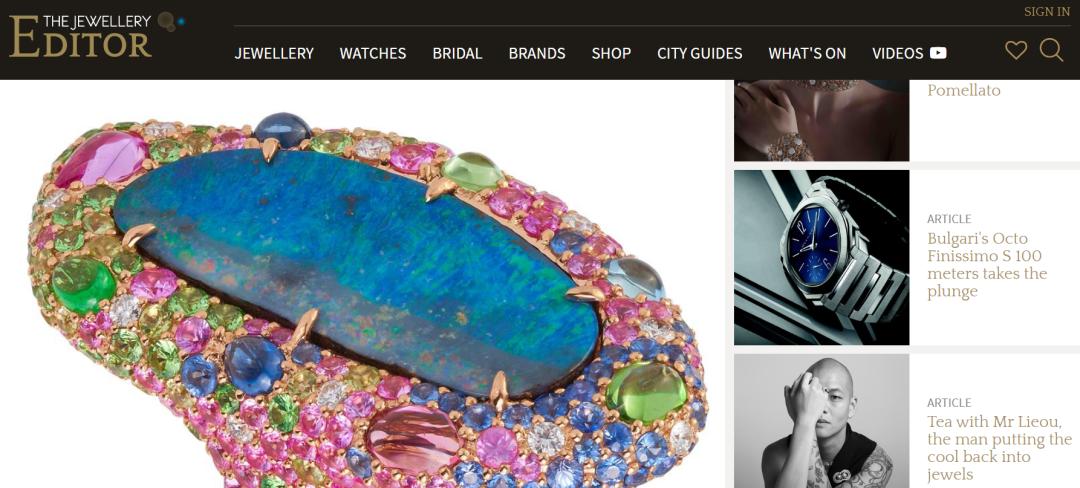This screenshot has height=488, width=1080.
Task: Open the Tea with Mr Lieou article
Action: (999, 448)
